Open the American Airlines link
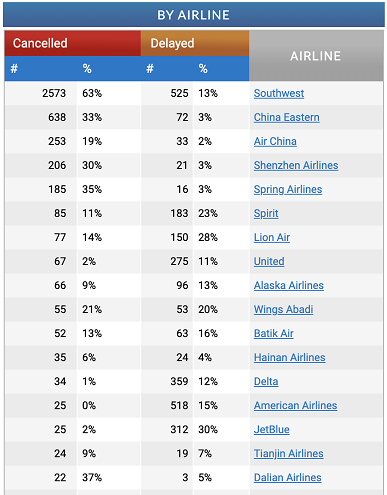Screen dimensions: 387x495 coord(295,405)
